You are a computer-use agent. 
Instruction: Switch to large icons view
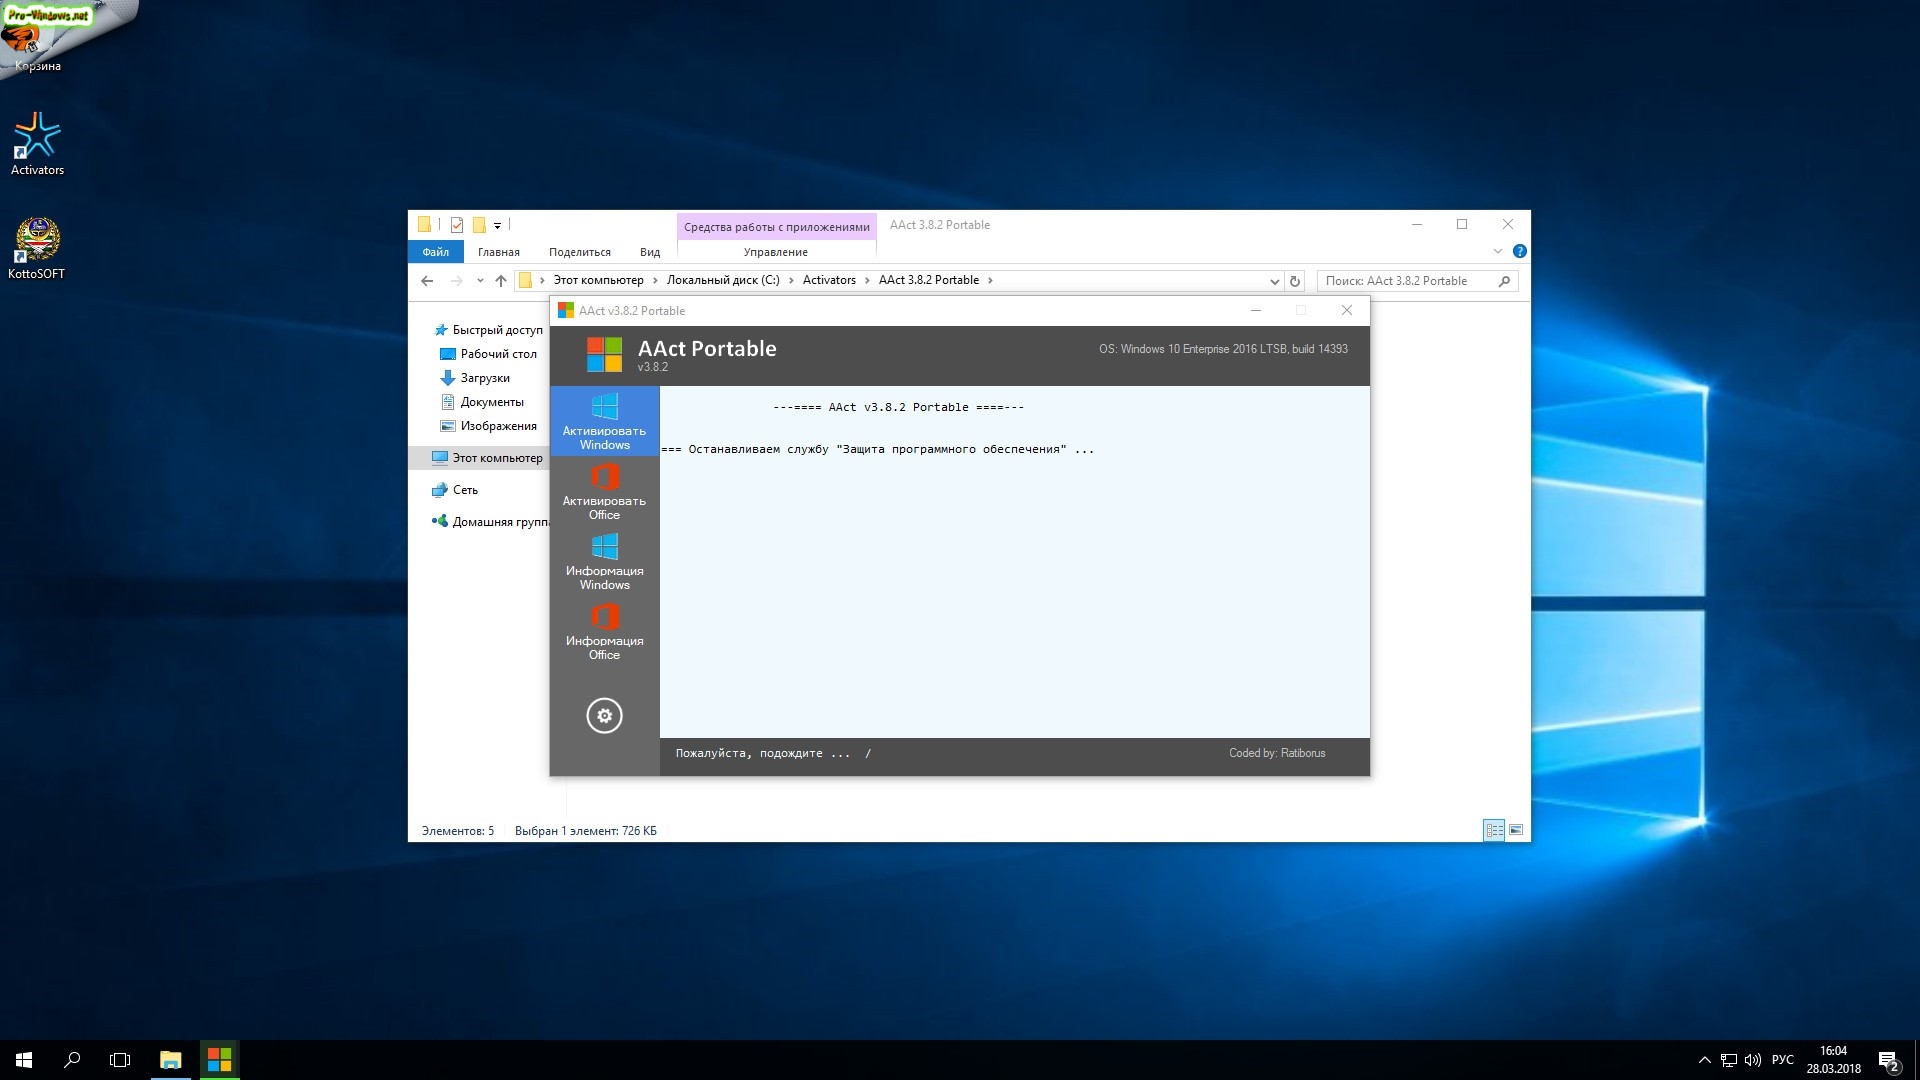[x=1516, y=830]
